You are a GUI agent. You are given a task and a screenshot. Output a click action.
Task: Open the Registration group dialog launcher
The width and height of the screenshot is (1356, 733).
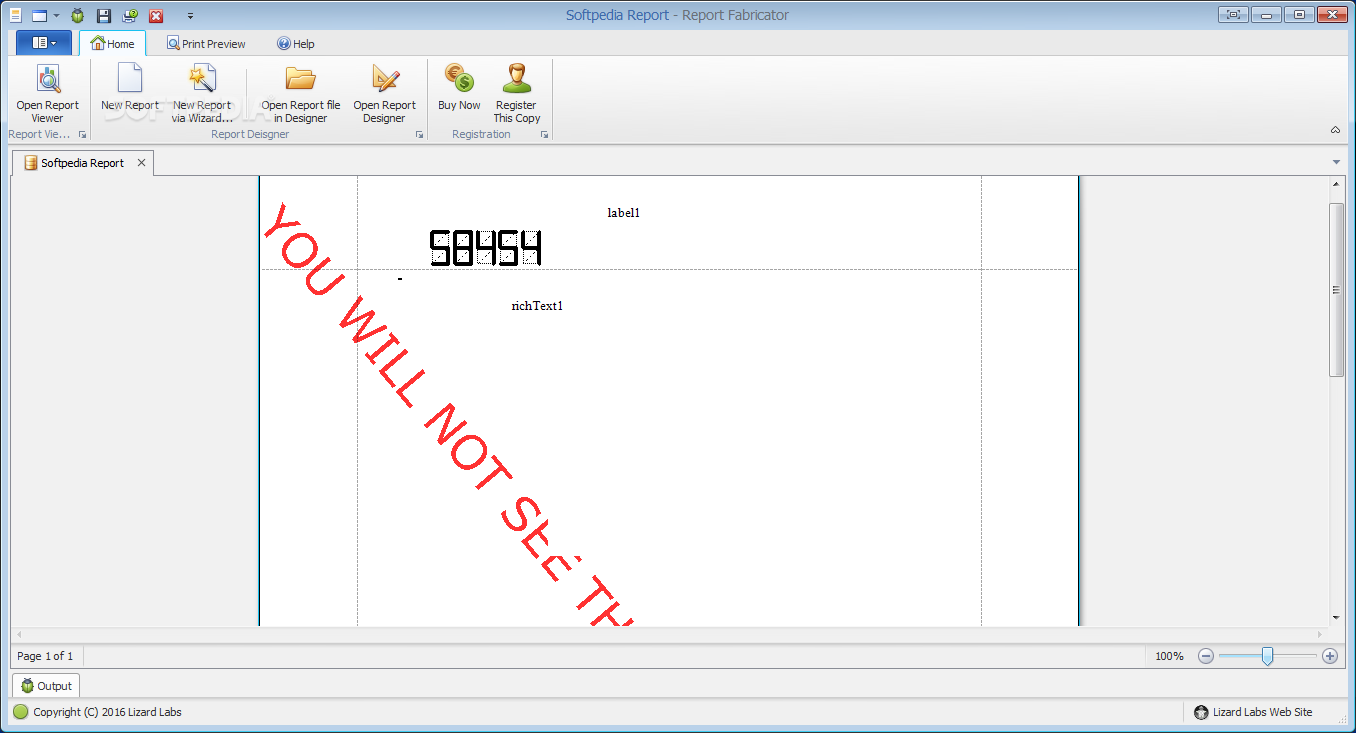(545, 134)
